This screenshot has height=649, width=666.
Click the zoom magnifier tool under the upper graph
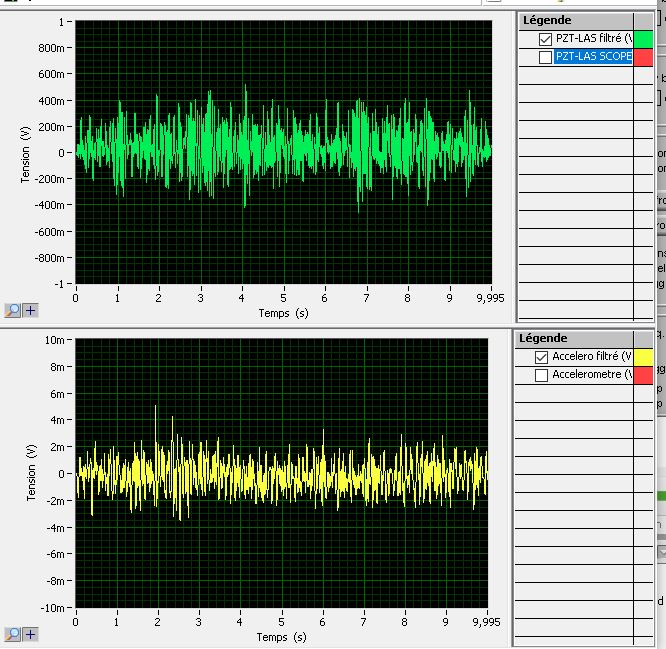coord(12,310)
